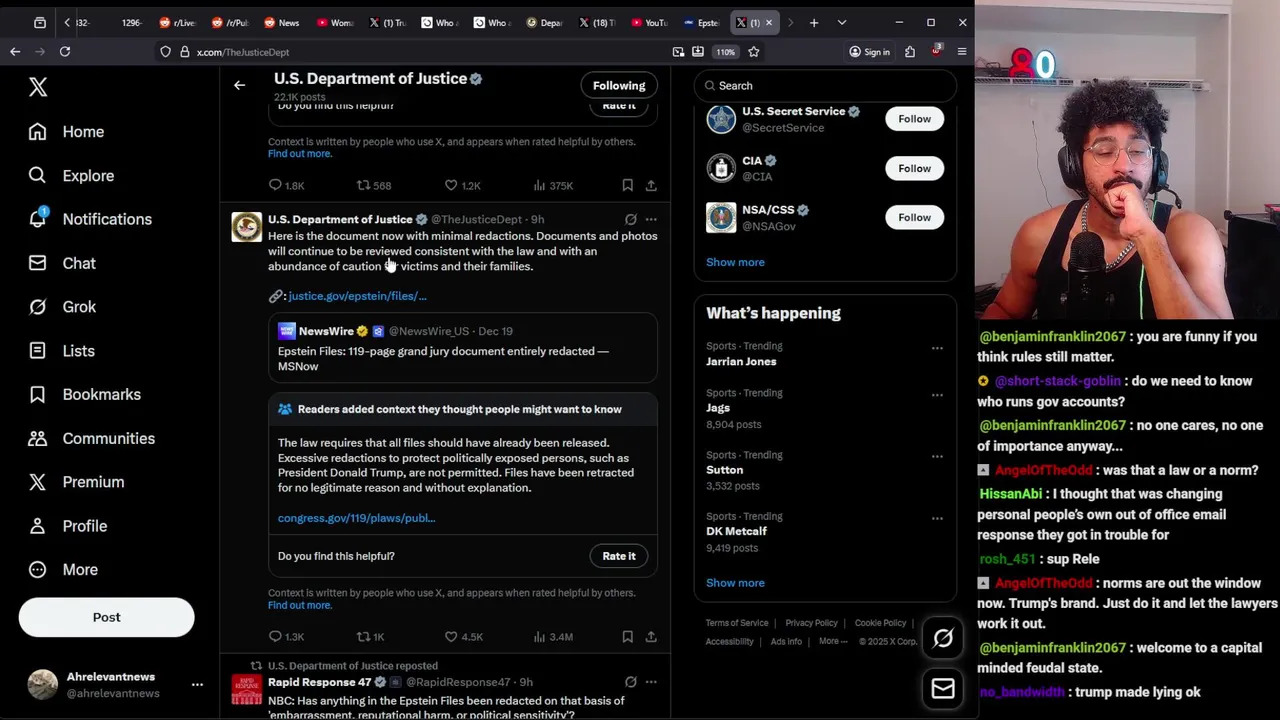Open the browser extensions icon
1280x720 pixels.
pyautogui.click(x=910, y=51)
